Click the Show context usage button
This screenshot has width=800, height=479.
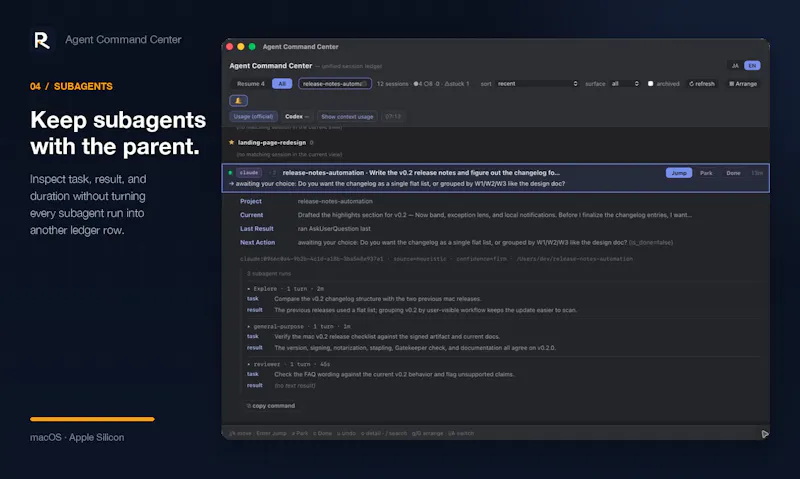(347, 116)
